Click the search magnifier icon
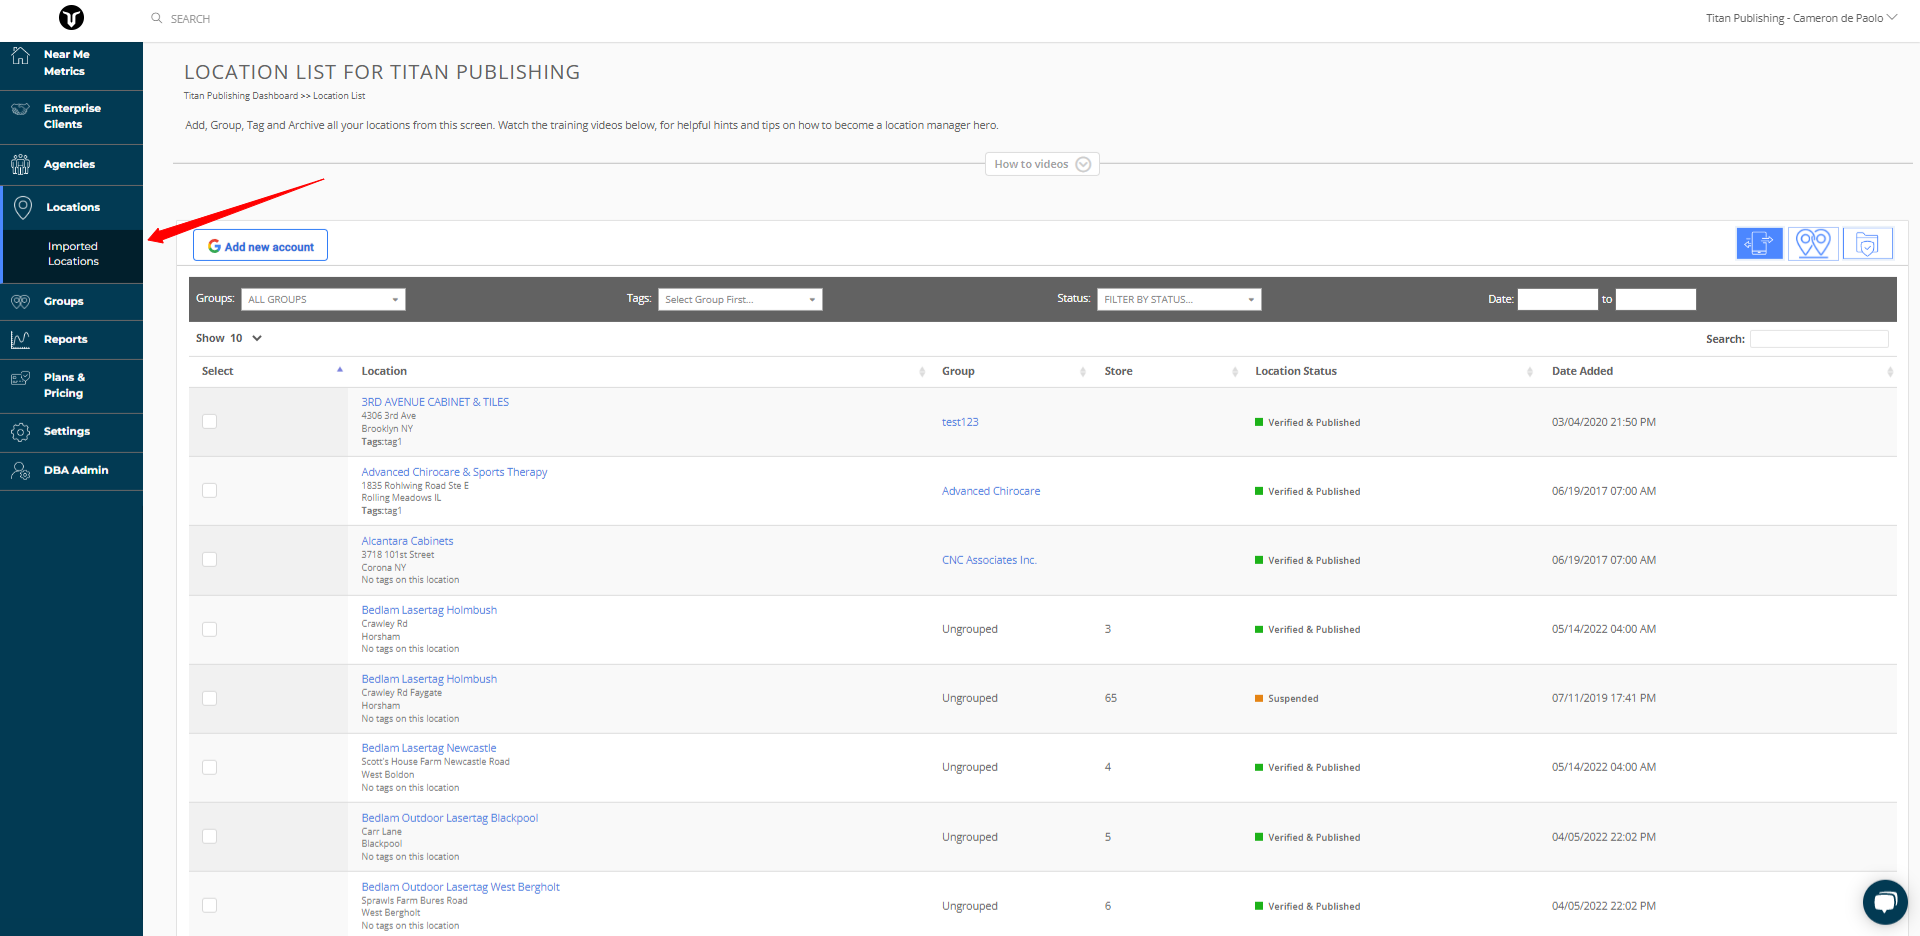 157,18
